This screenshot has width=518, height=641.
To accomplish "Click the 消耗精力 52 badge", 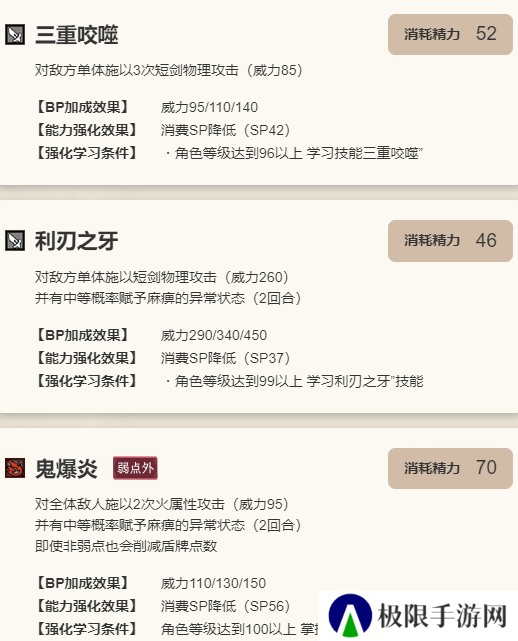I will point(450,34).
